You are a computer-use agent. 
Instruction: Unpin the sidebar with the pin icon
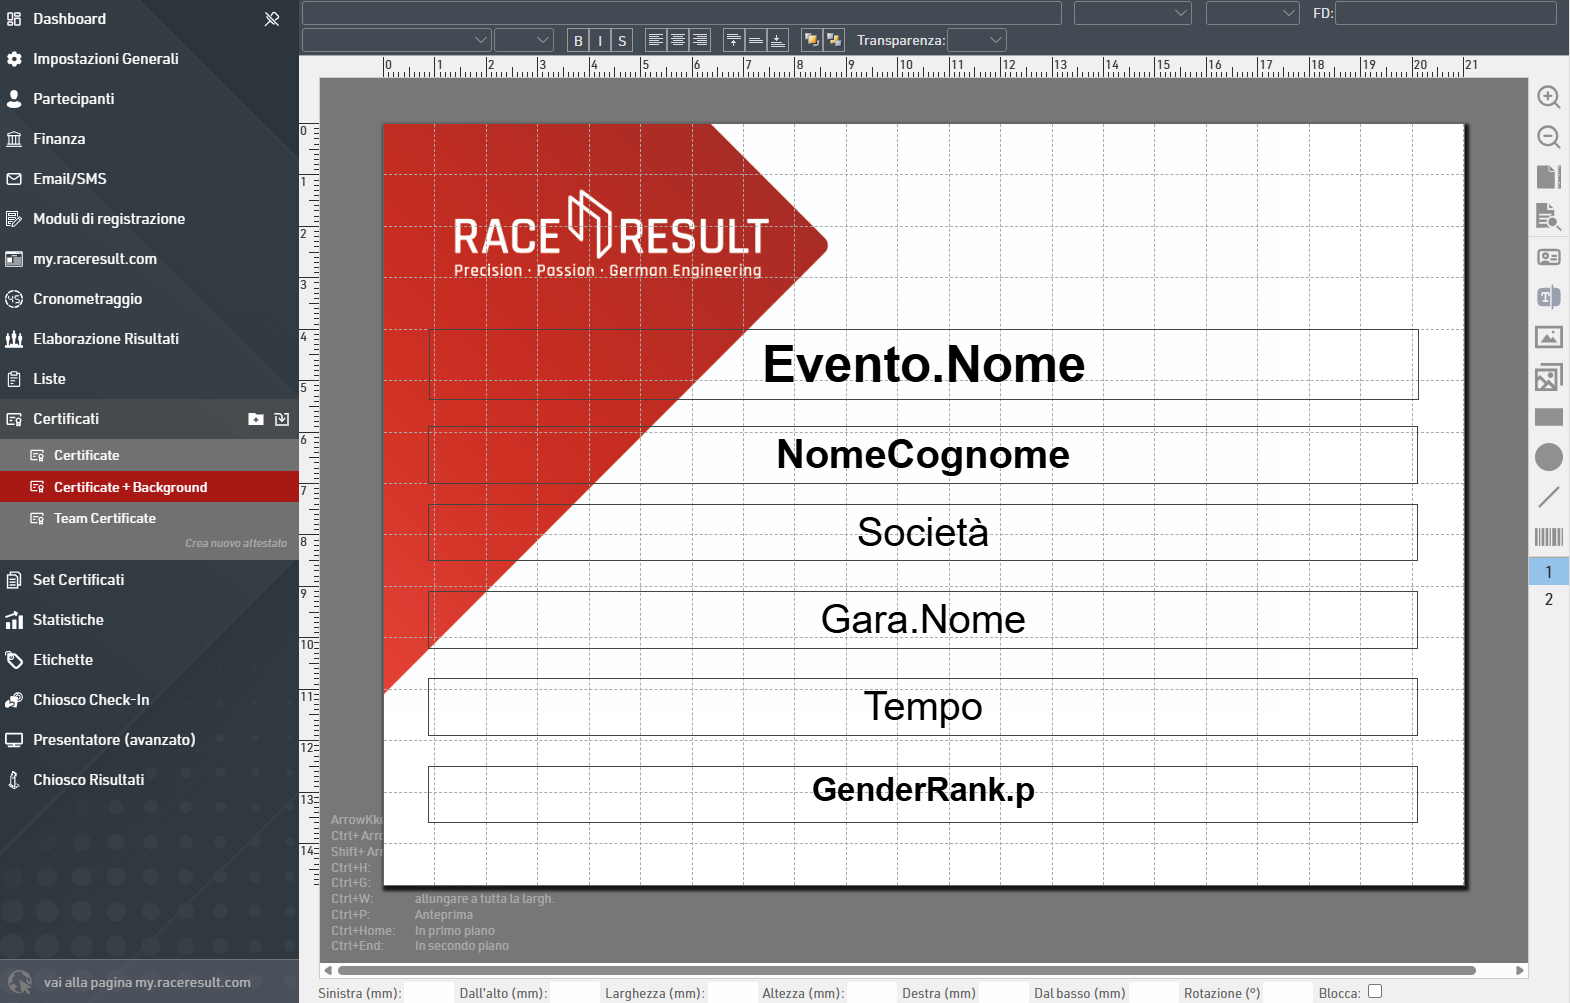click(272, 19)
